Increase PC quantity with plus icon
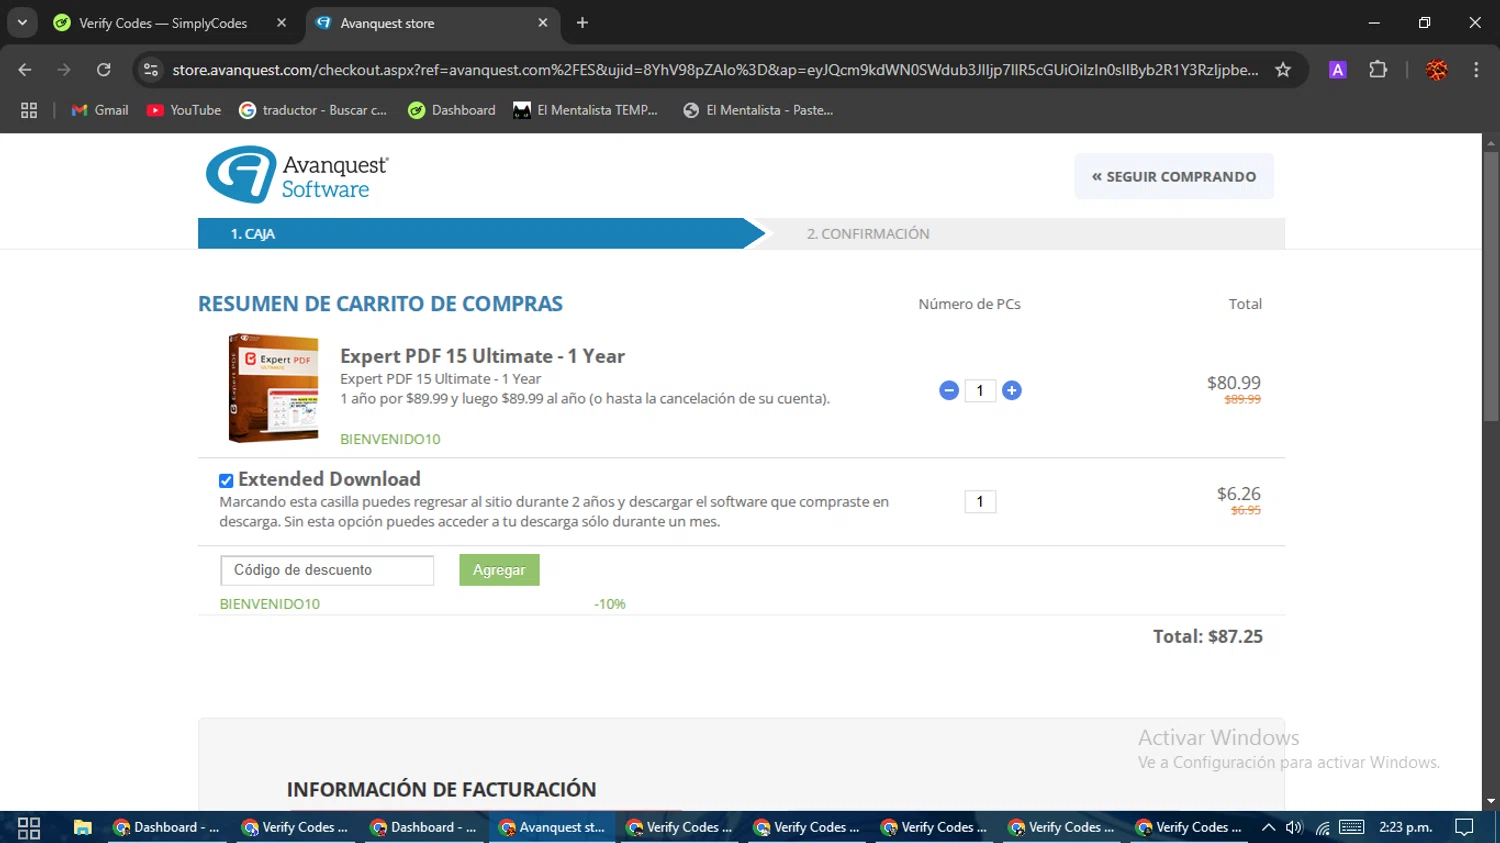The image size is (1500, 843). (1012, 391)
